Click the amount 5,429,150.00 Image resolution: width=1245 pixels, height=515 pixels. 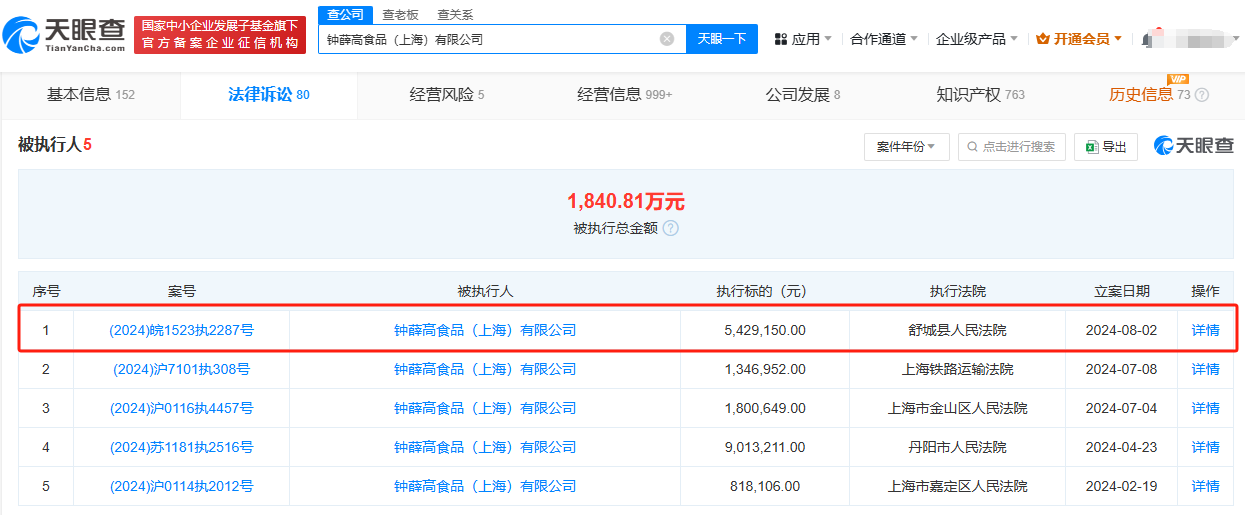pos(765,330)
